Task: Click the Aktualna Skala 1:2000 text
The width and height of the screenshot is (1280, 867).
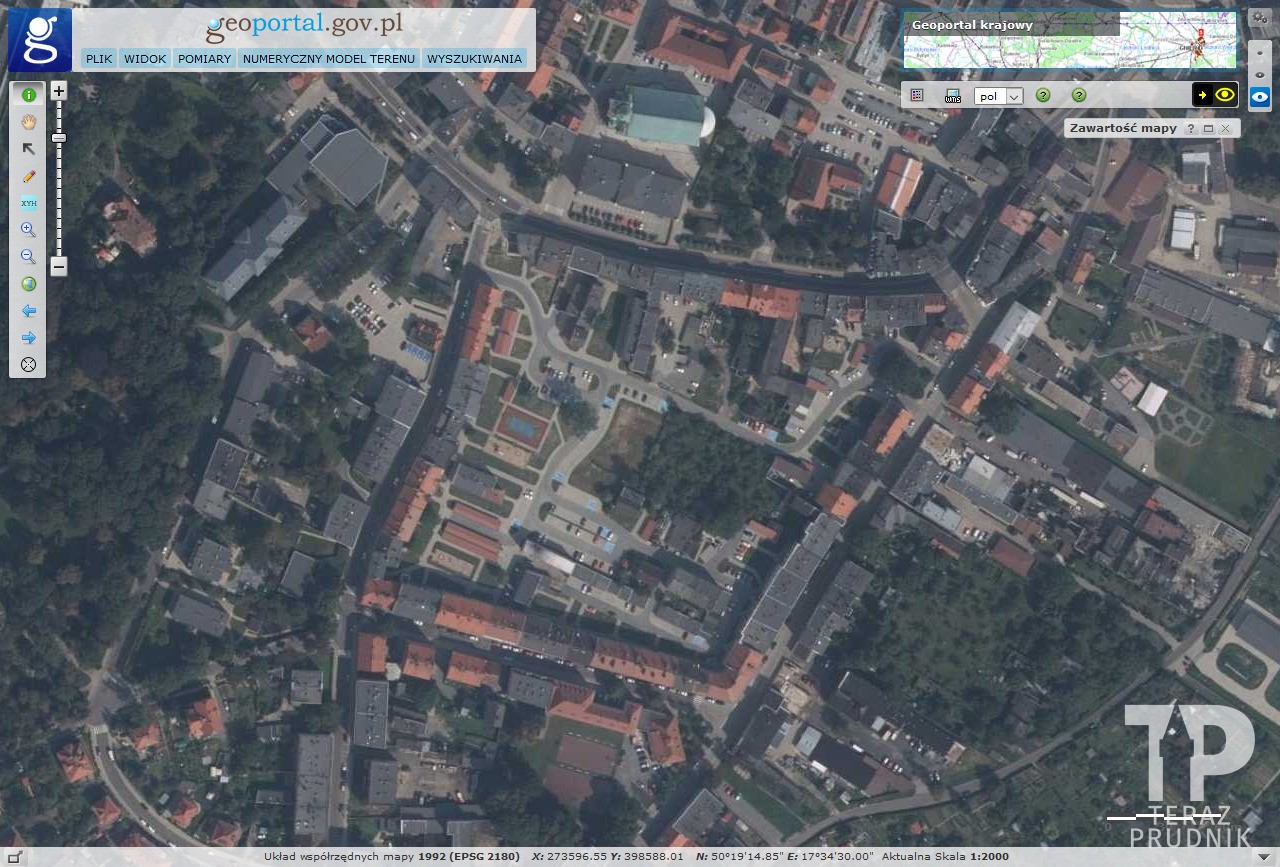Action: [945, 857]
